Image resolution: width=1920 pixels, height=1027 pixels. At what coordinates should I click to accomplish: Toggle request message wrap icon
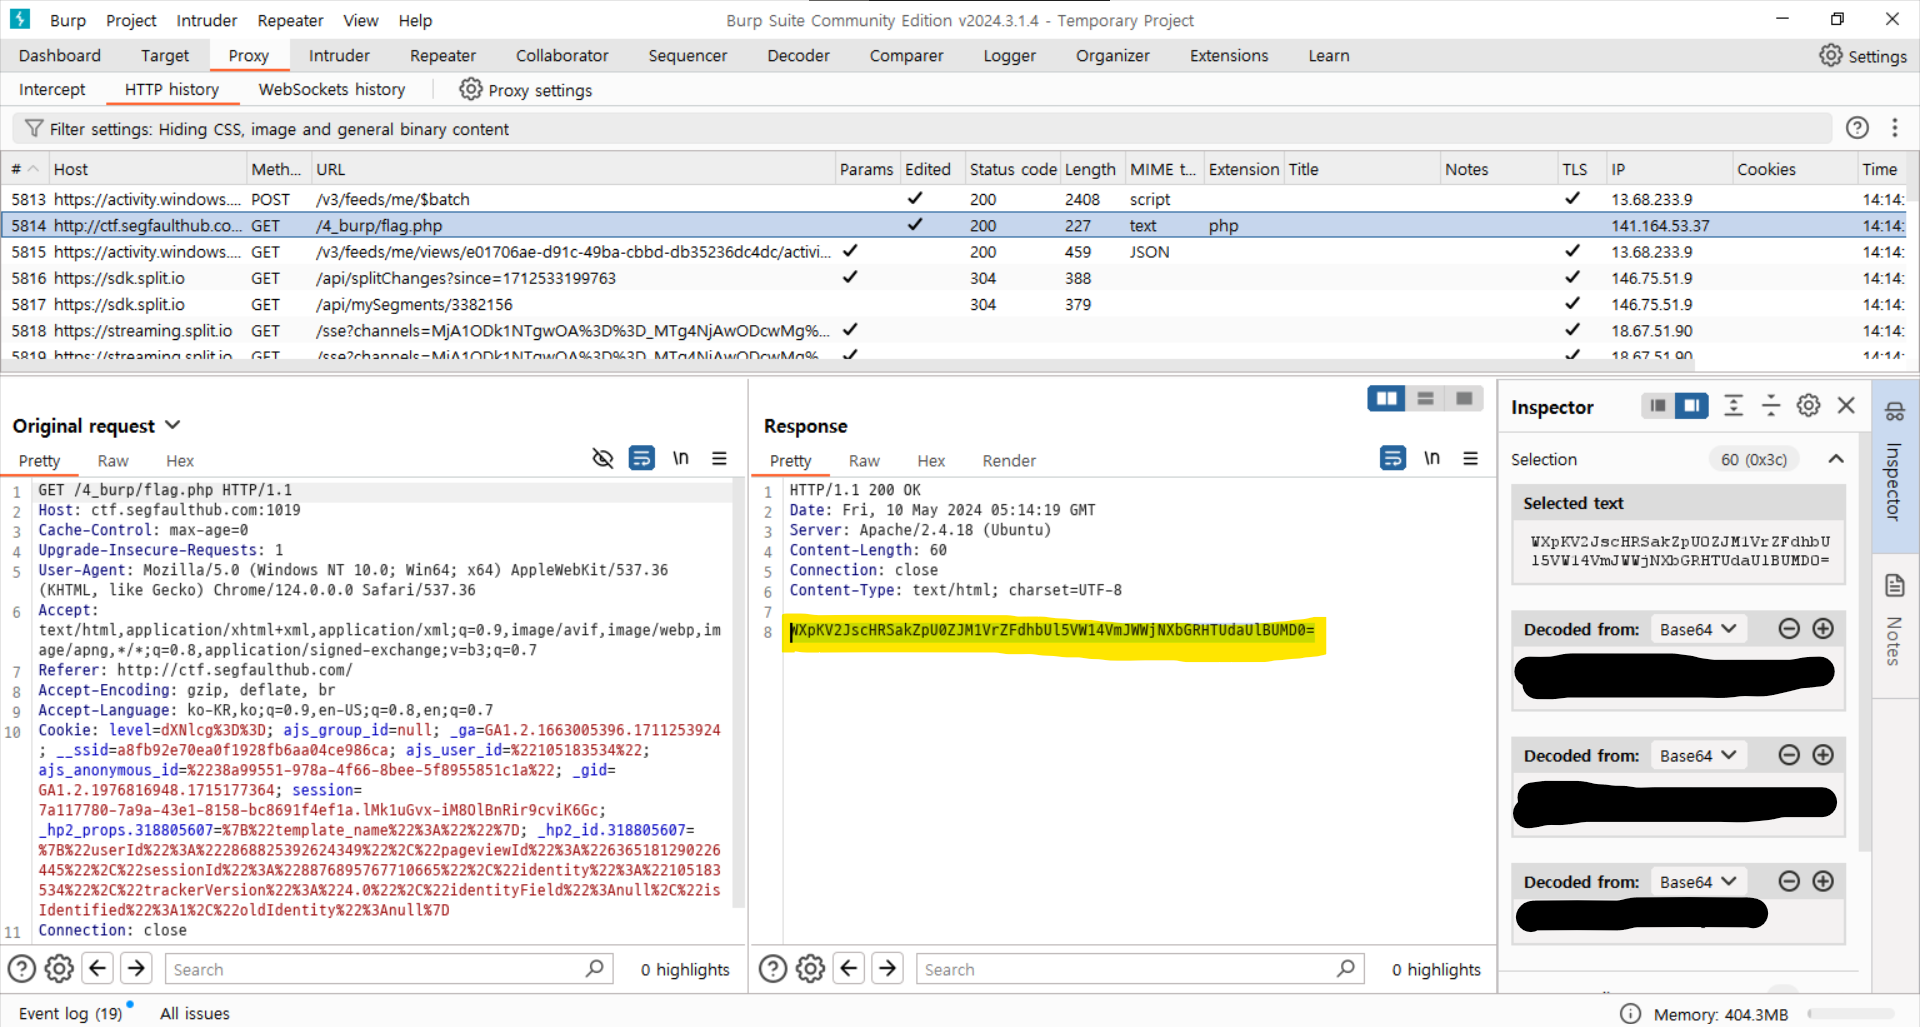(641, 458)
